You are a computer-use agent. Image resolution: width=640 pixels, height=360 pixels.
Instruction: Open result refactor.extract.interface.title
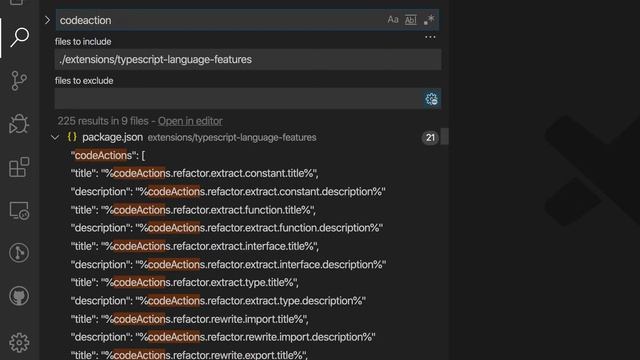point(195,246)
